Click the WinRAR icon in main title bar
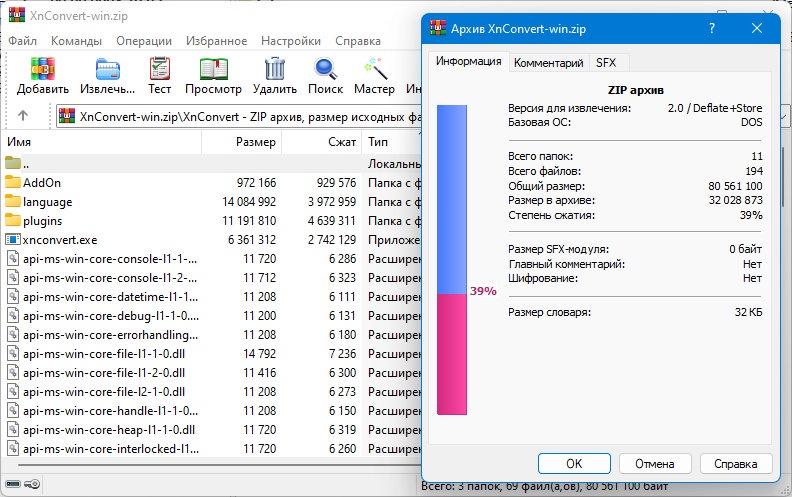 click(17, 15)
